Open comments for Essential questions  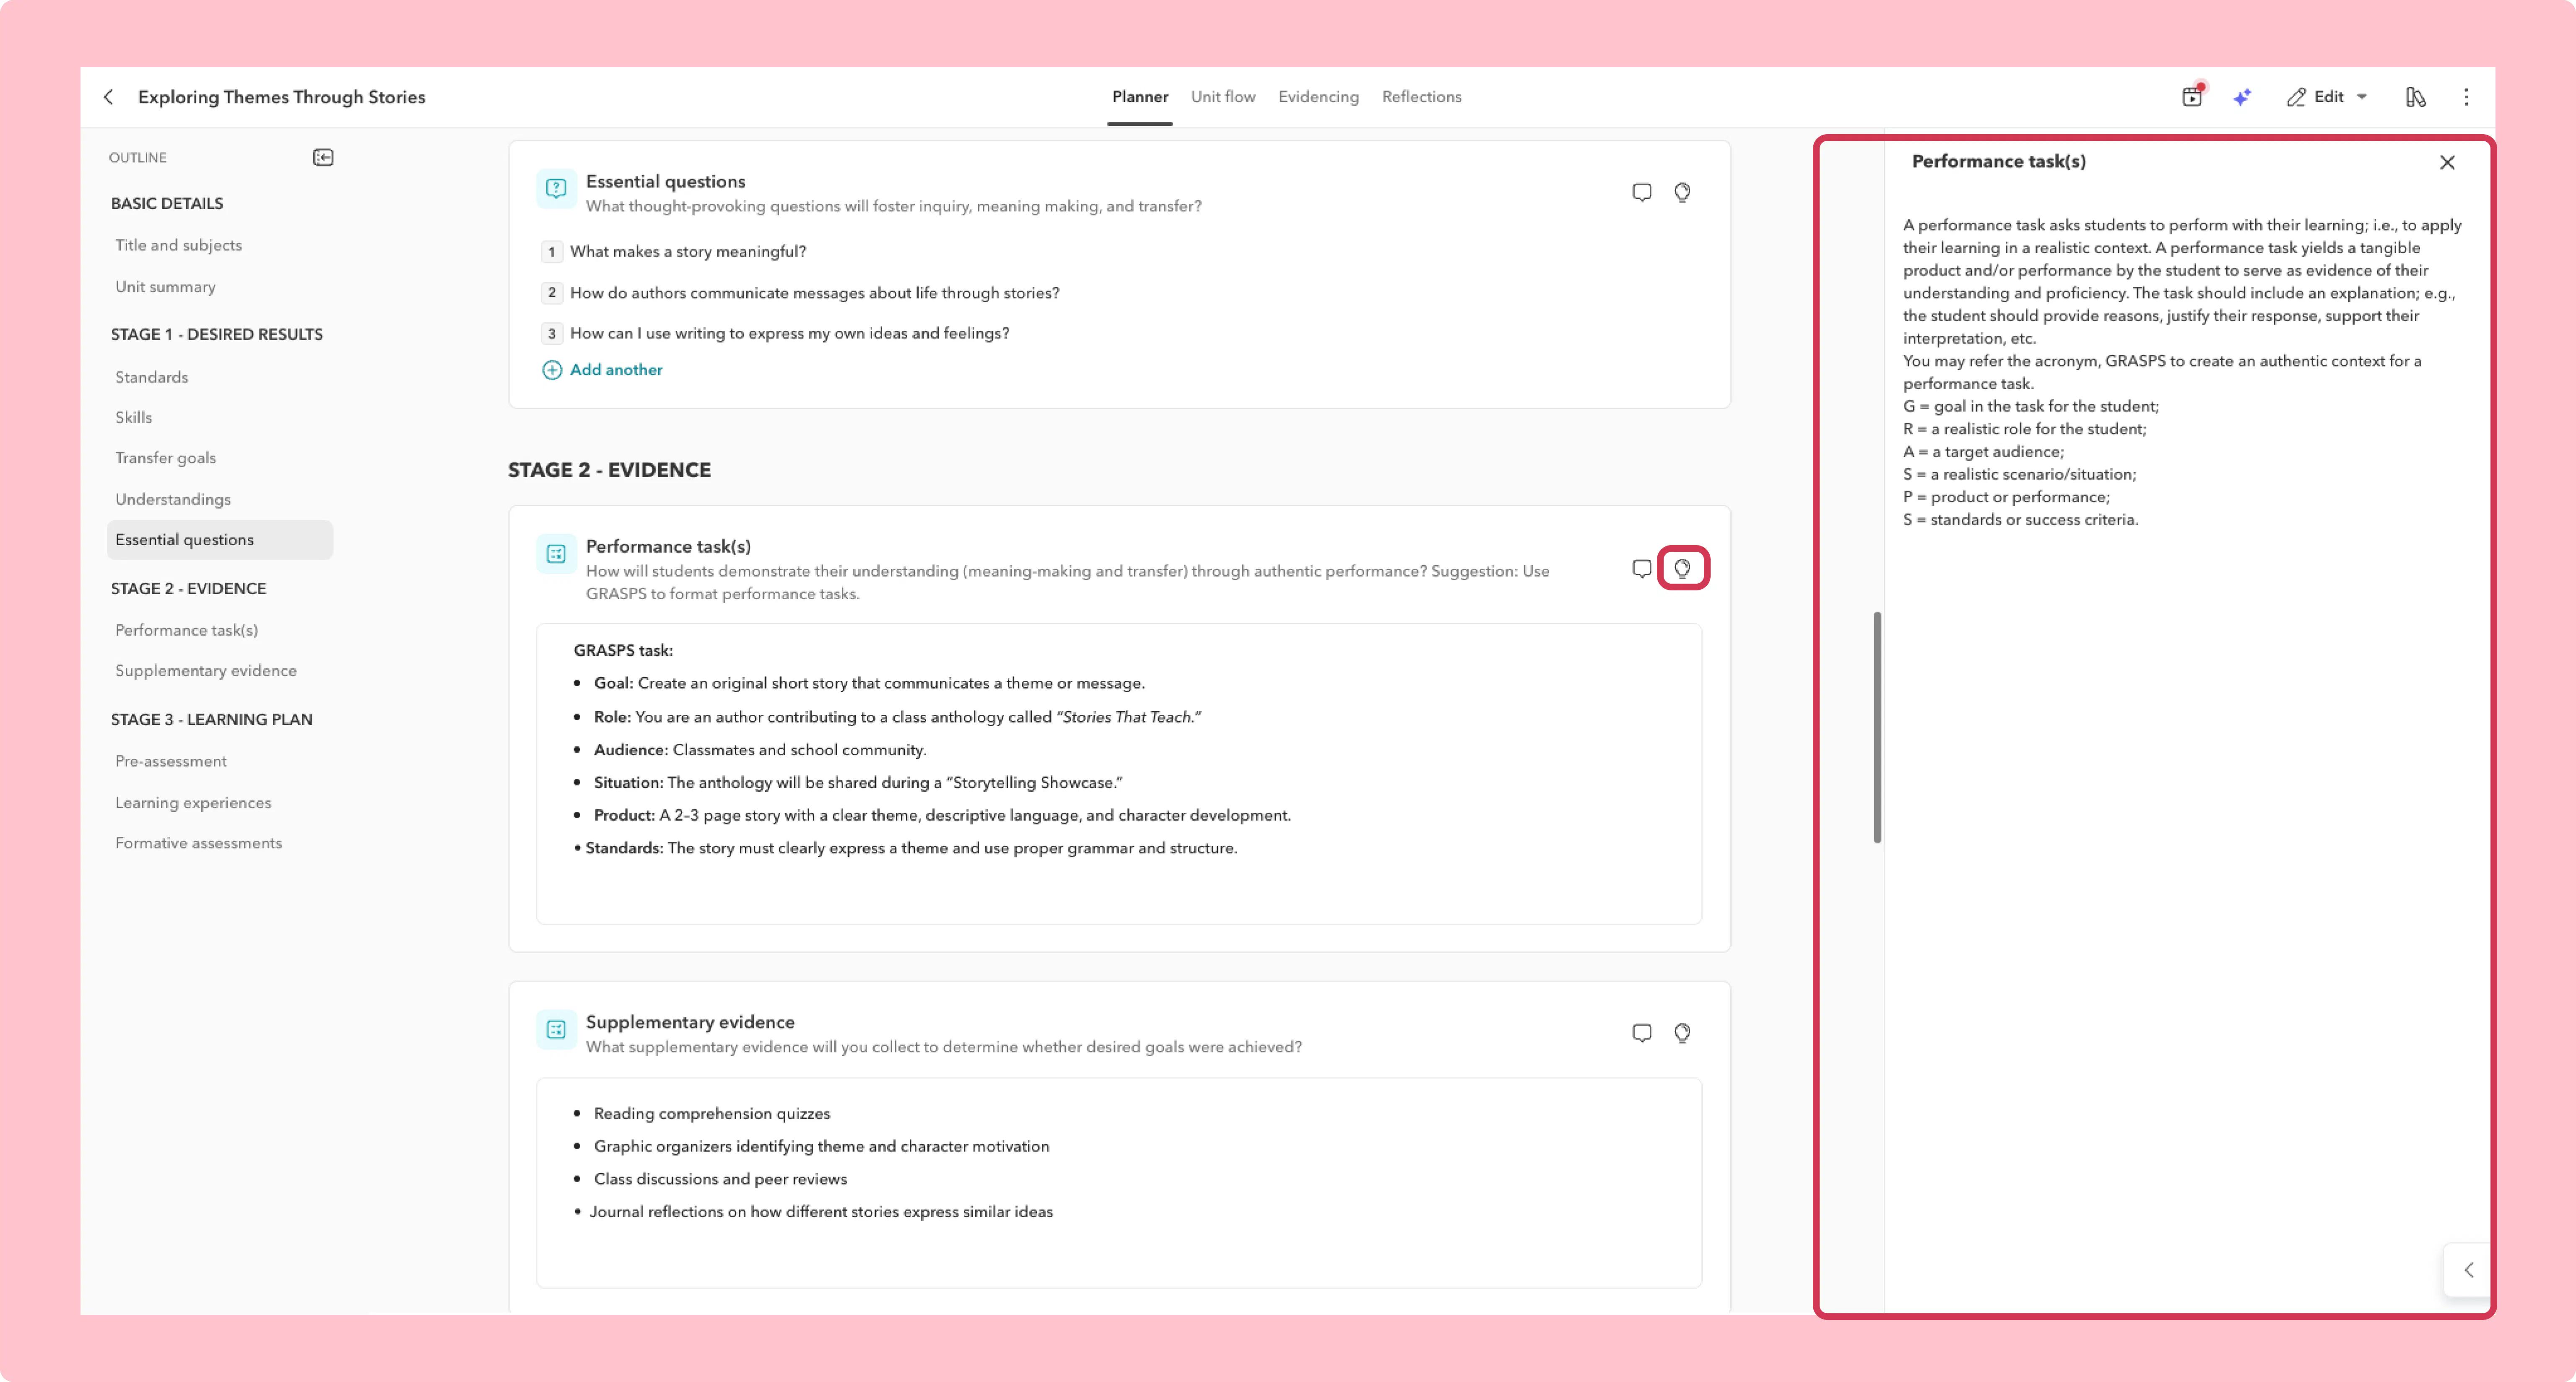tap(1642, 192)
